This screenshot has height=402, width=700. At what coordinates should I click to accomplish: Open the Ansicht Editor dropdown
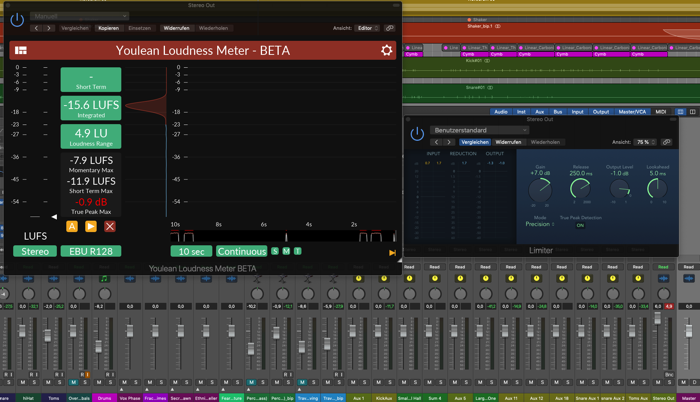coord(367,28)
